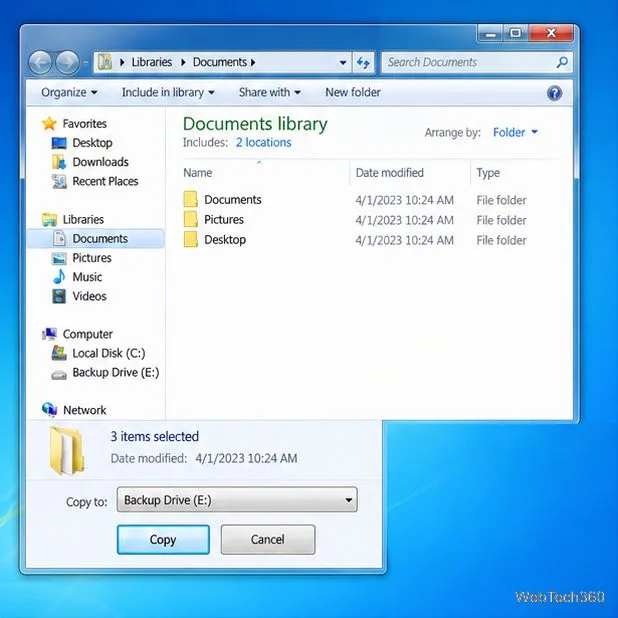This screenshot has height=618, width=618.
Task: Click the Forward navigation arrow button
Action: pyautogui.click(x=67, y=62)
